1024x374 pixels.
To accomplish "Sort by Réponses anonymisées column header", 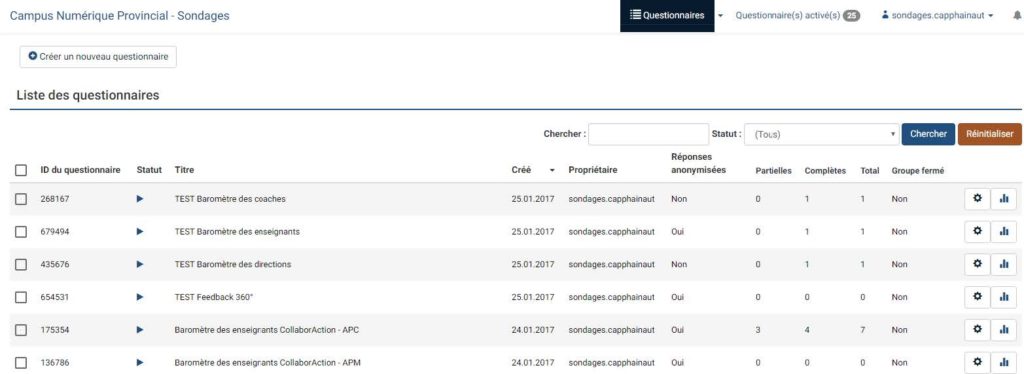I will pos(697,163).
